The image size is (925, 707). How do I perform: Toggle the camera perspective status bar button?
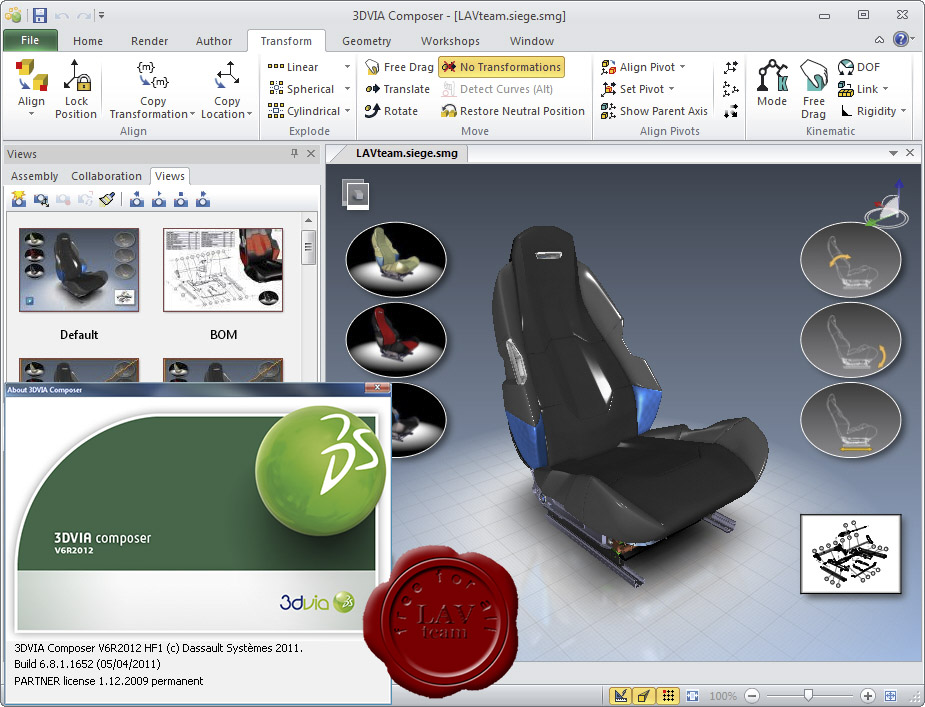point(644,696)
